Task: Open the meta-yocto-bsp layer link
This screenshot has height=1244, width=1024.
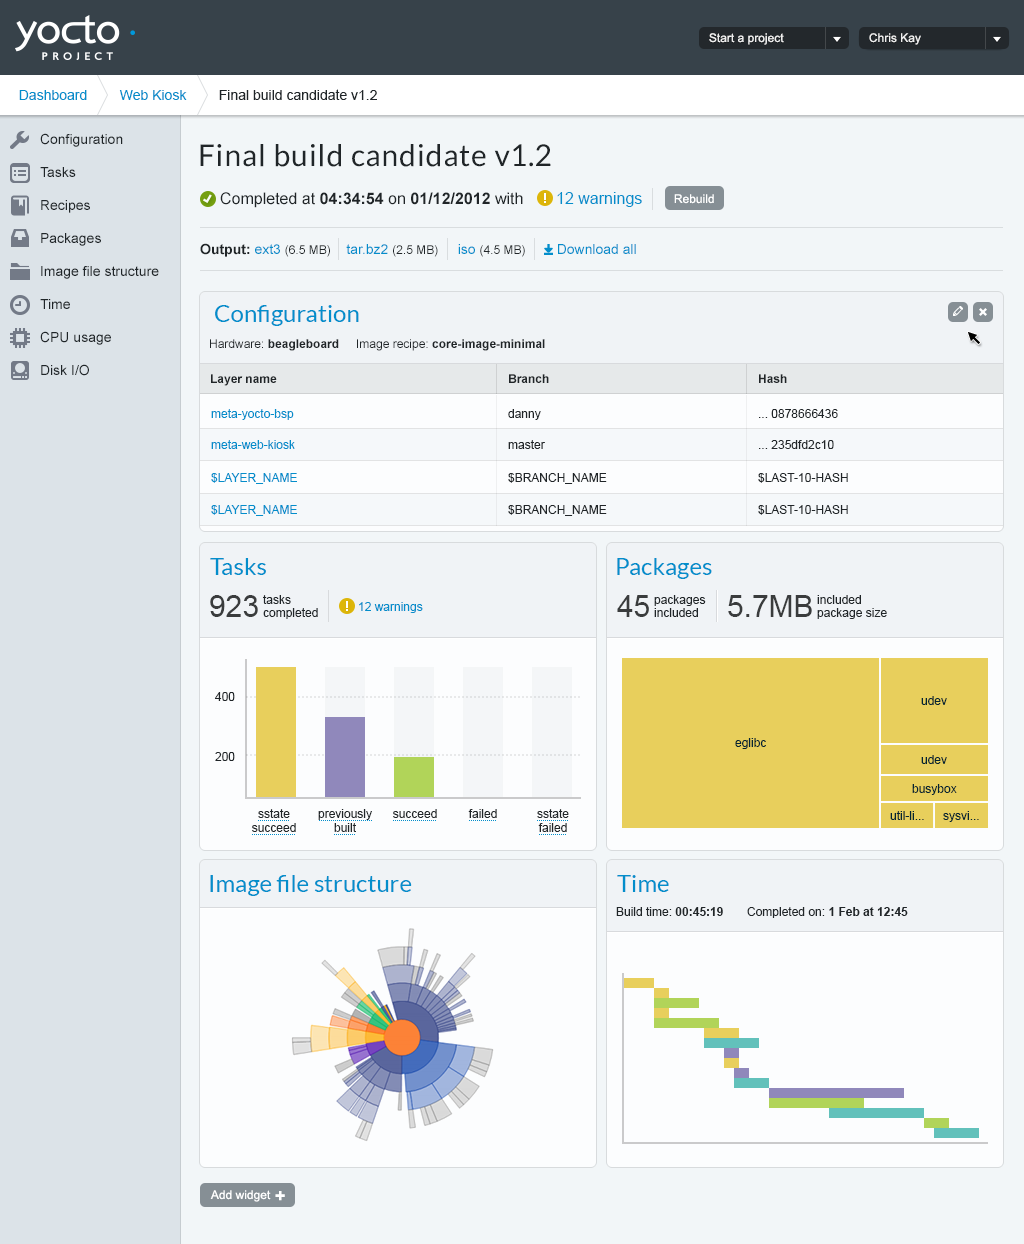Action: (x=252, y=414)
